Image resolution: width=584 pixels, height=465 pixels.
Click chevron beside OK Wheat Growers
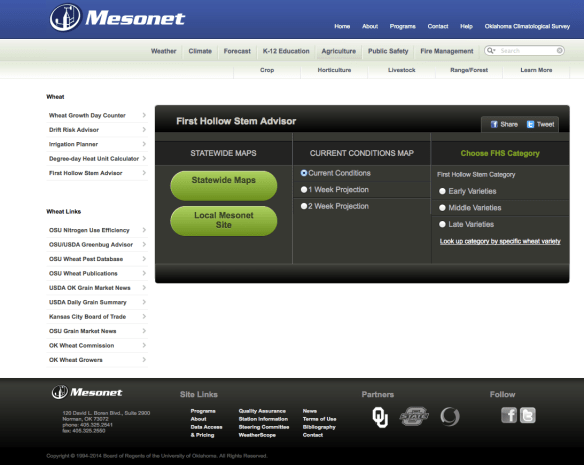click(144, 360)
